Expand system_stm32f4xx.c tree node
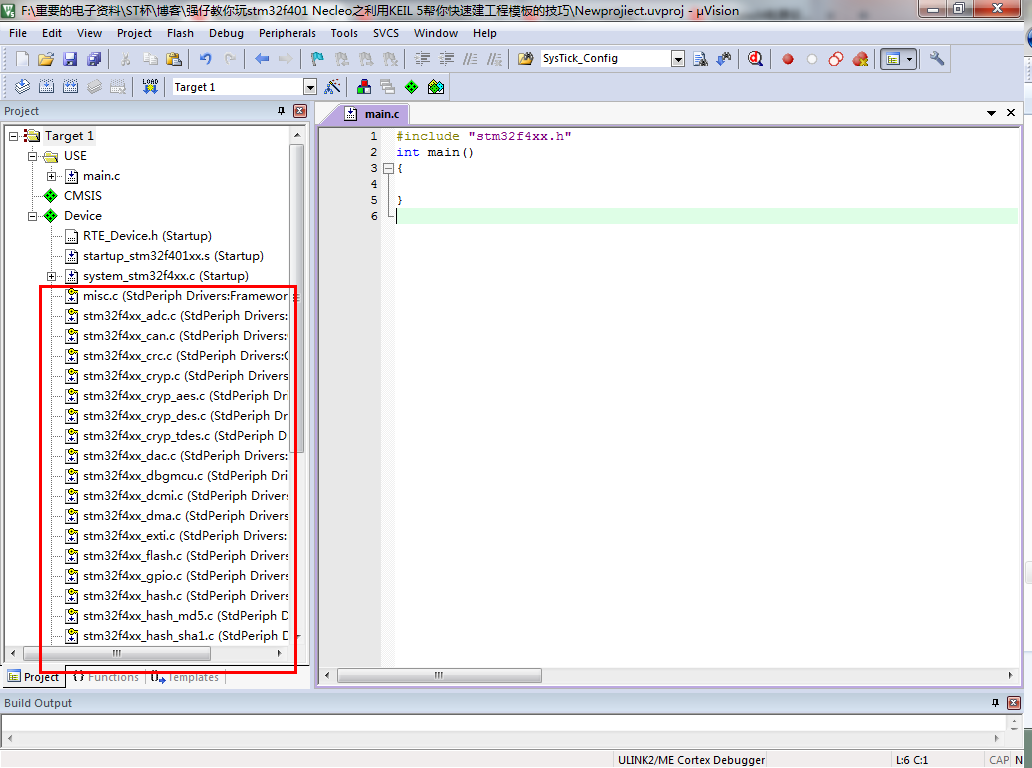The height and width of the screenshot is (768, 1032). (51, 276)
